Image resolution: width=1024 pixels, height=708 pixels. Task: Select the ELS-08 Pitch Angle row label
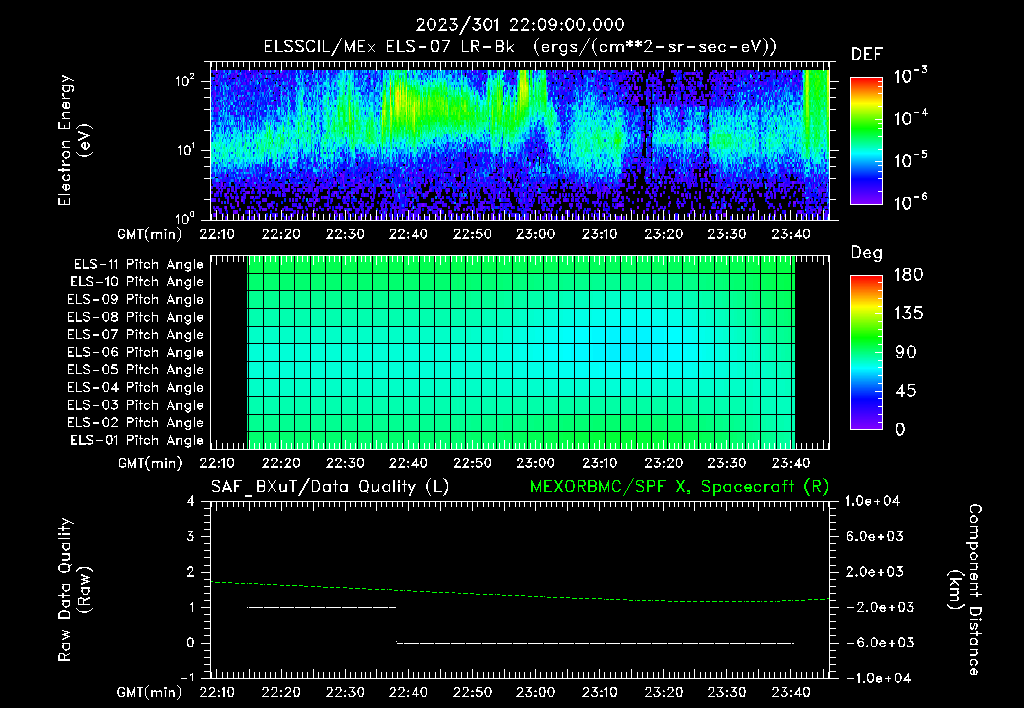coord(135,317)
